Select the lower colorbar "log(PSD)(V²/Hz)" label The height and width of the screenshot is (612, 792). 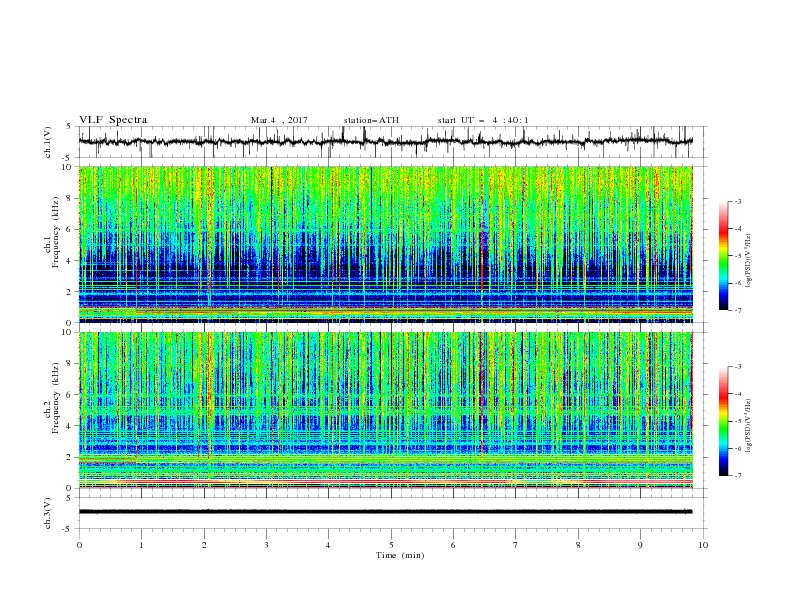click(749, 426)
